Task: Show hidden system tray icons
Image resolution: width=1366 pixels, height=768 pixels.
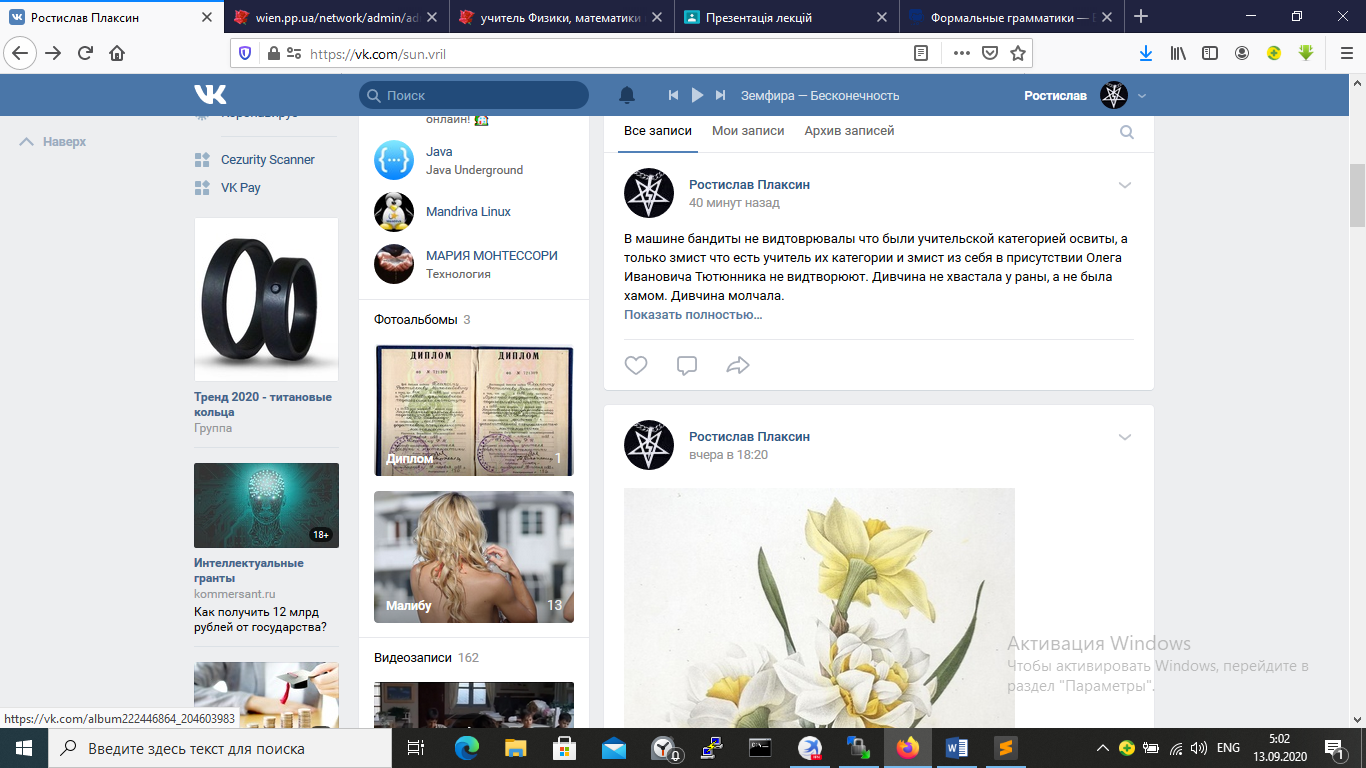Action: click(x=1103, y=748)
